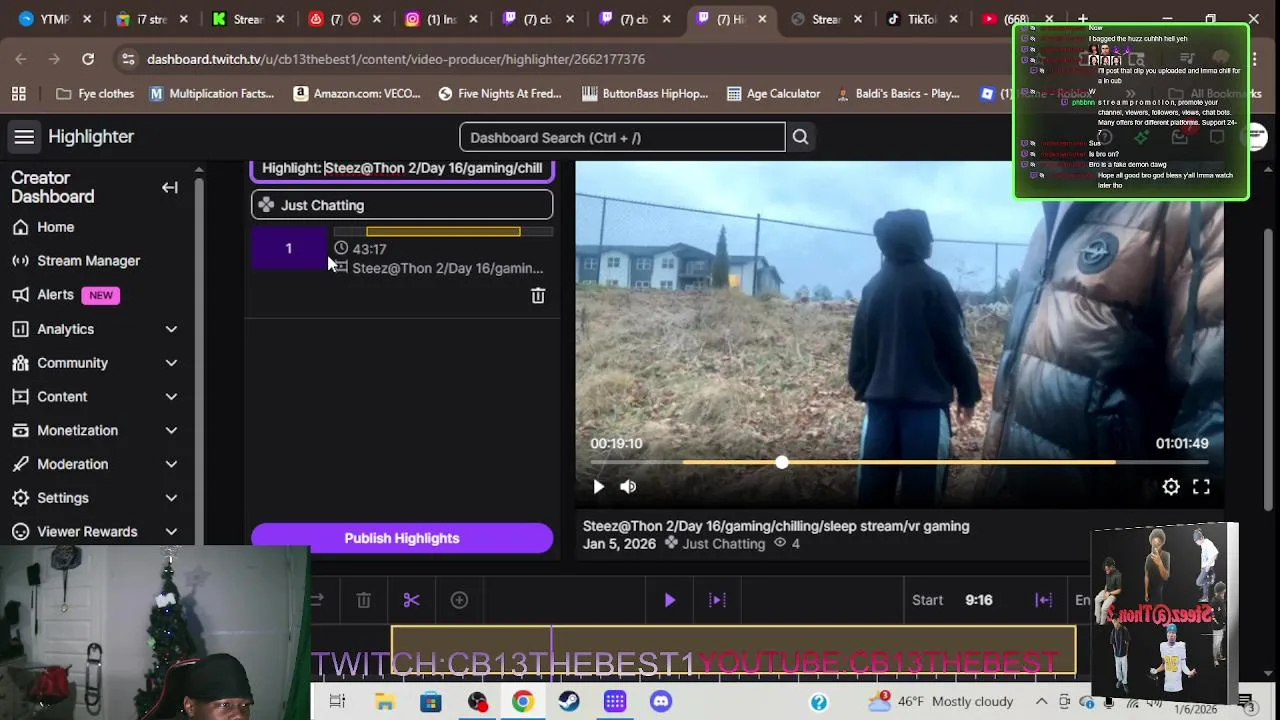The height and width of the screenshot is (720, 1280).
Task: Click the Just Chatting link under video
Action: click(723, 544)
